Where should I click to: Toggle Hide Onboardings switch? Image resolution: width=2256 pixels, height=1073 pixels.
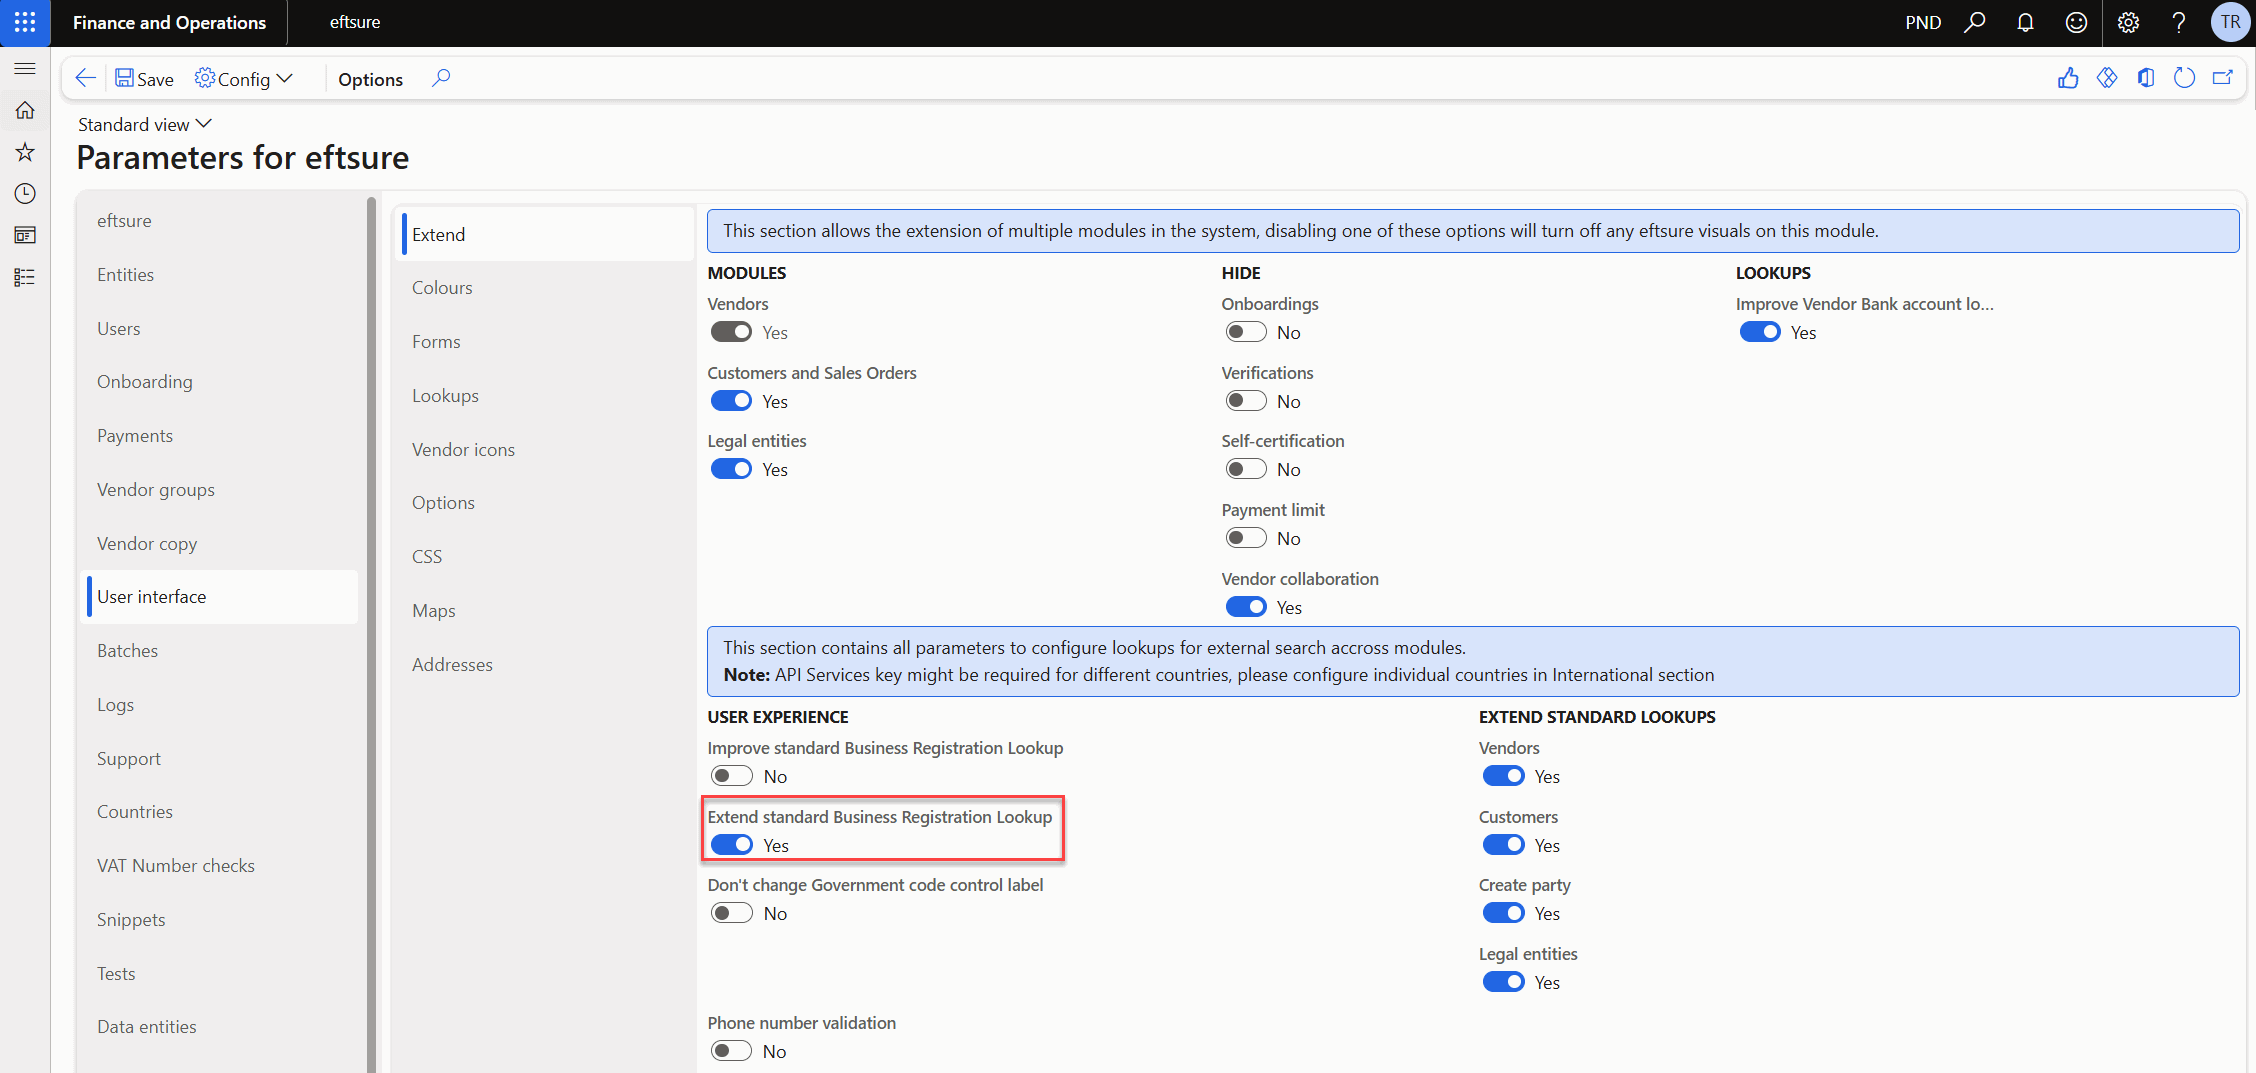click(x=1246, y=332)
